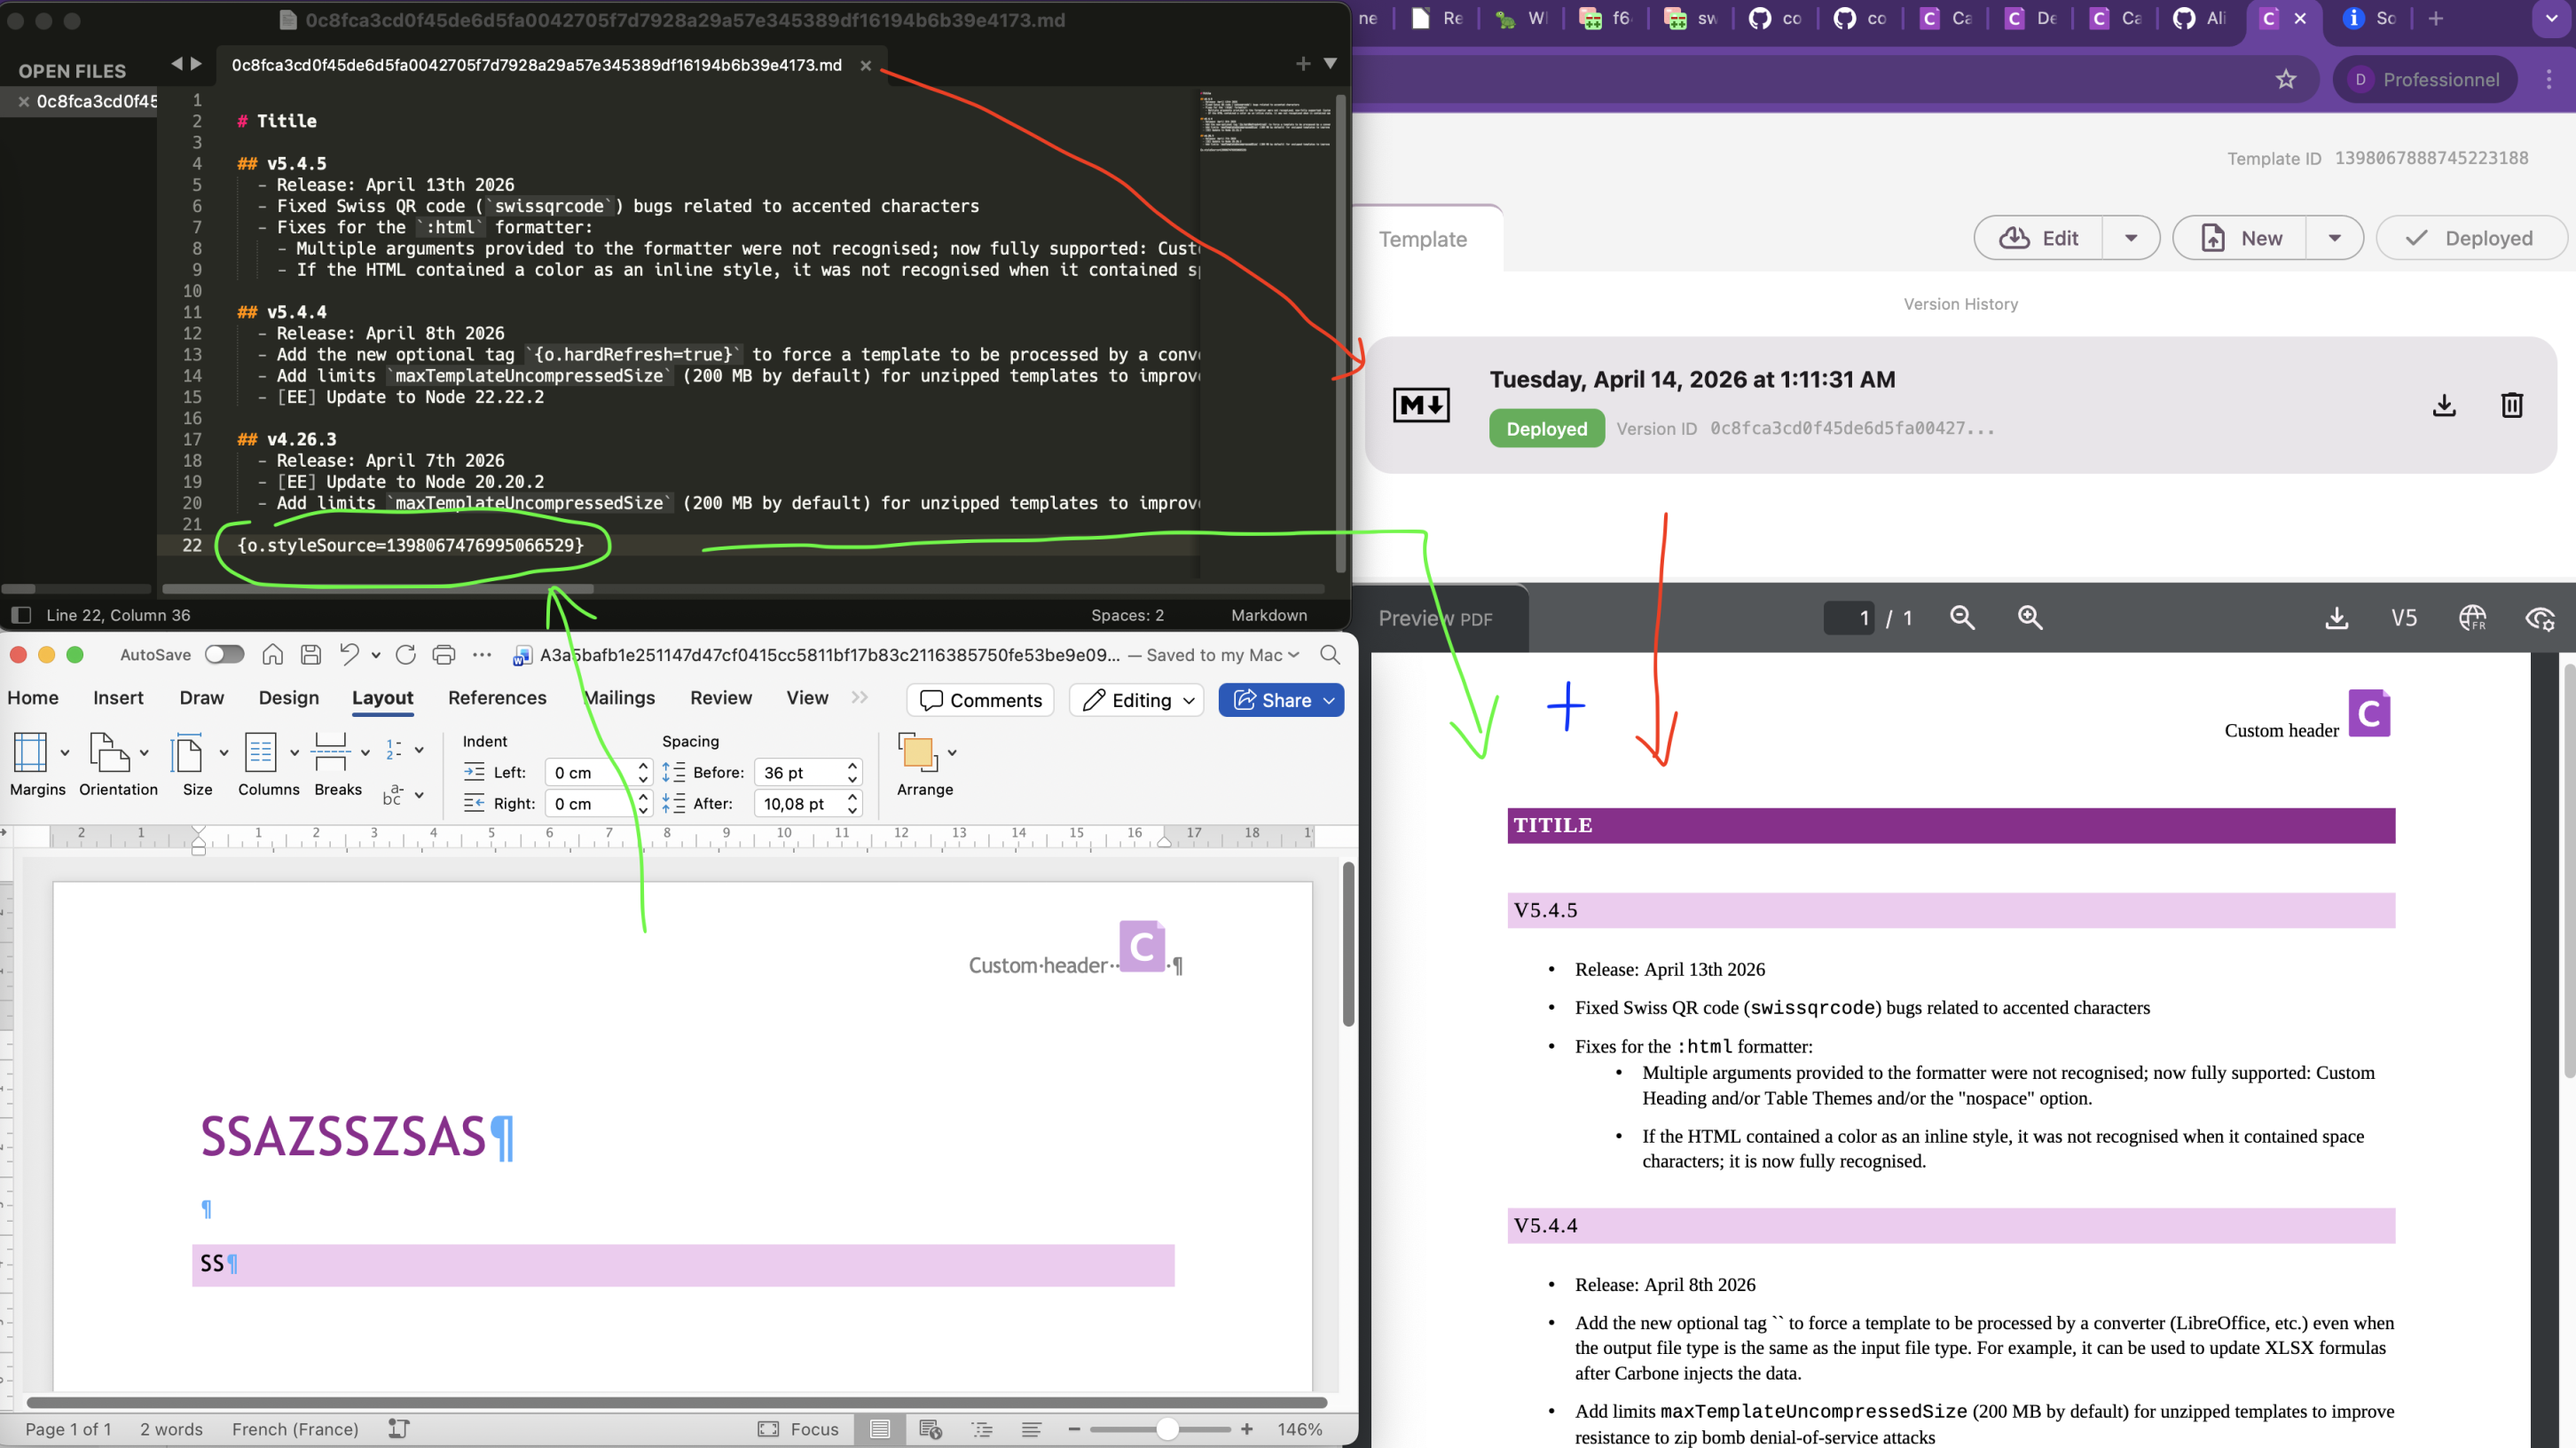
Task: Click the page Size icon
Action: click(x=187, y=752)
